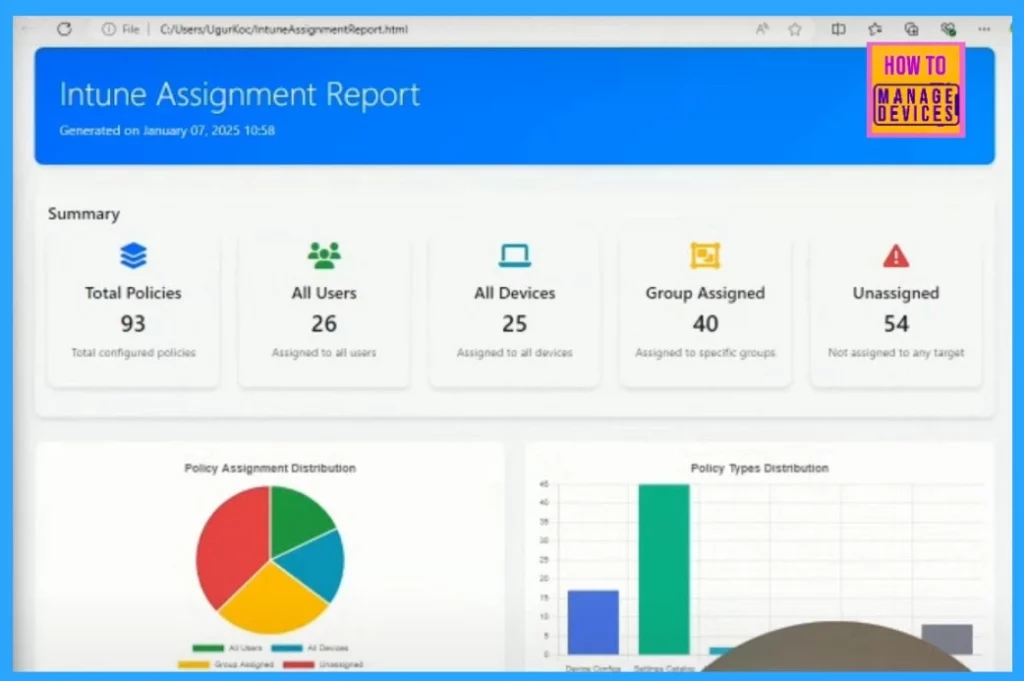
Task: Open split screen icon in browser toolbar
Action: click(839, 29)
